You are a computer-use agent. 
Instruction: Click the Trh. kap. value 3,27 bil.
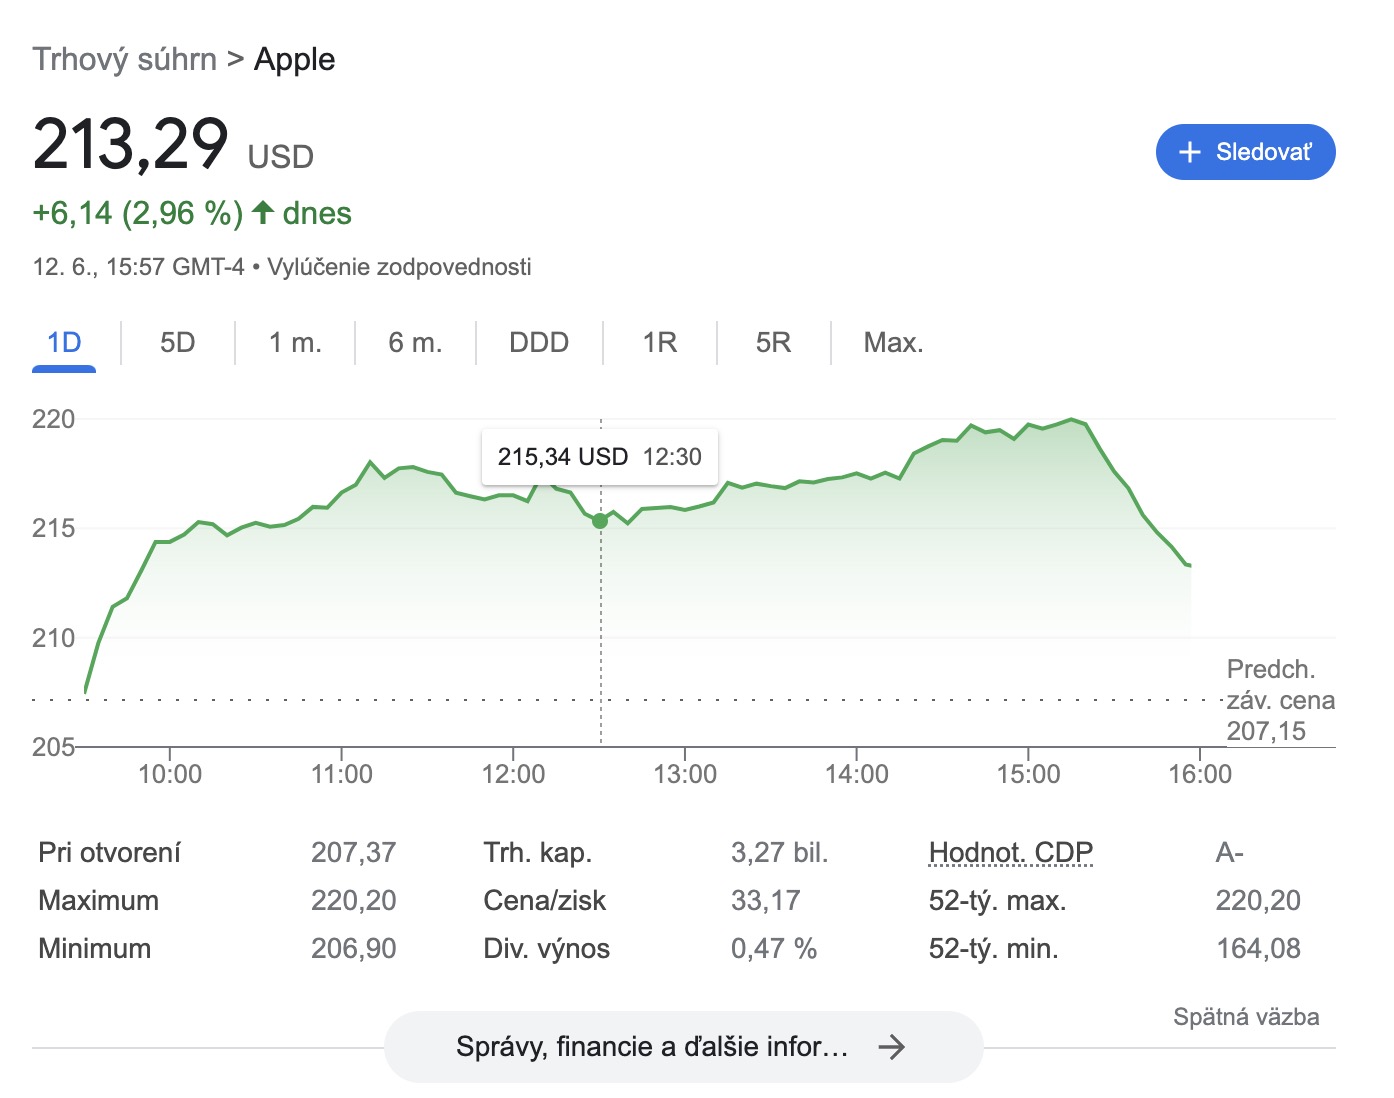coord(779,852)
